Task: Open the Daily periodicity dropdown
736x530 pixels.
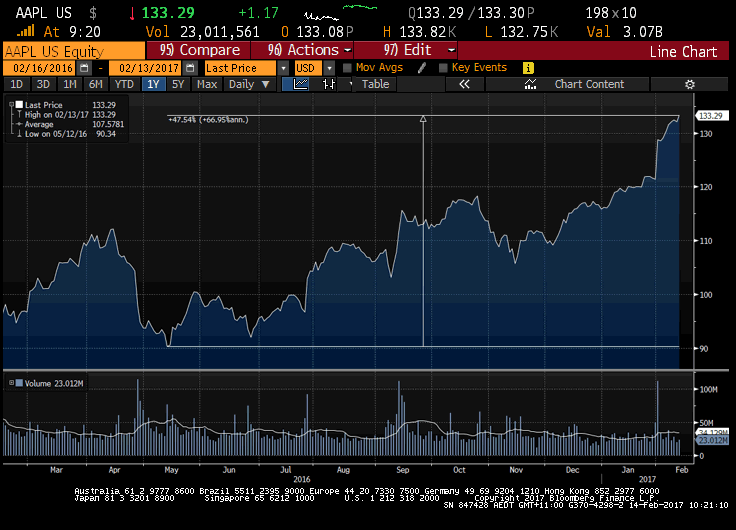Action: (249, 84)
